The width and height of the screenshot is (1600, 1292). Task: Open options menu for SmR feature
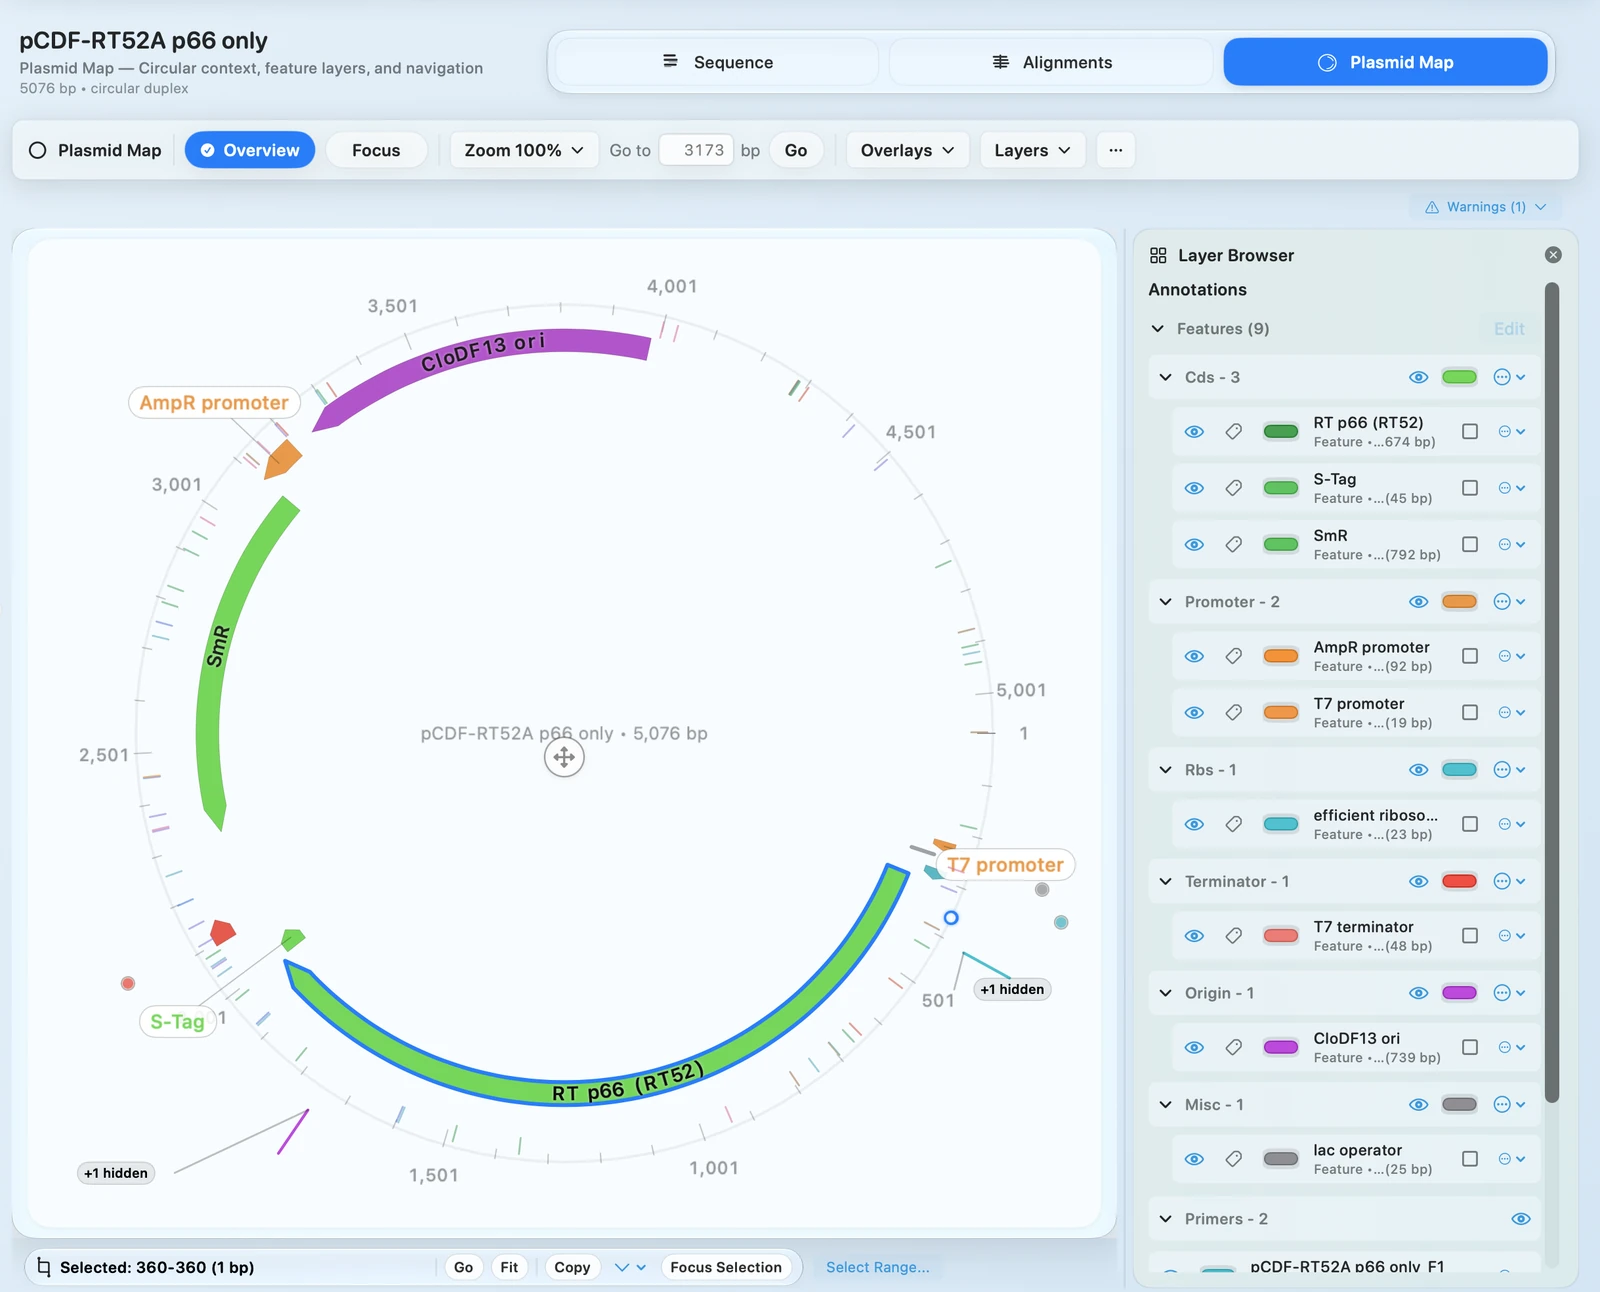click(x=1511, y=545)
